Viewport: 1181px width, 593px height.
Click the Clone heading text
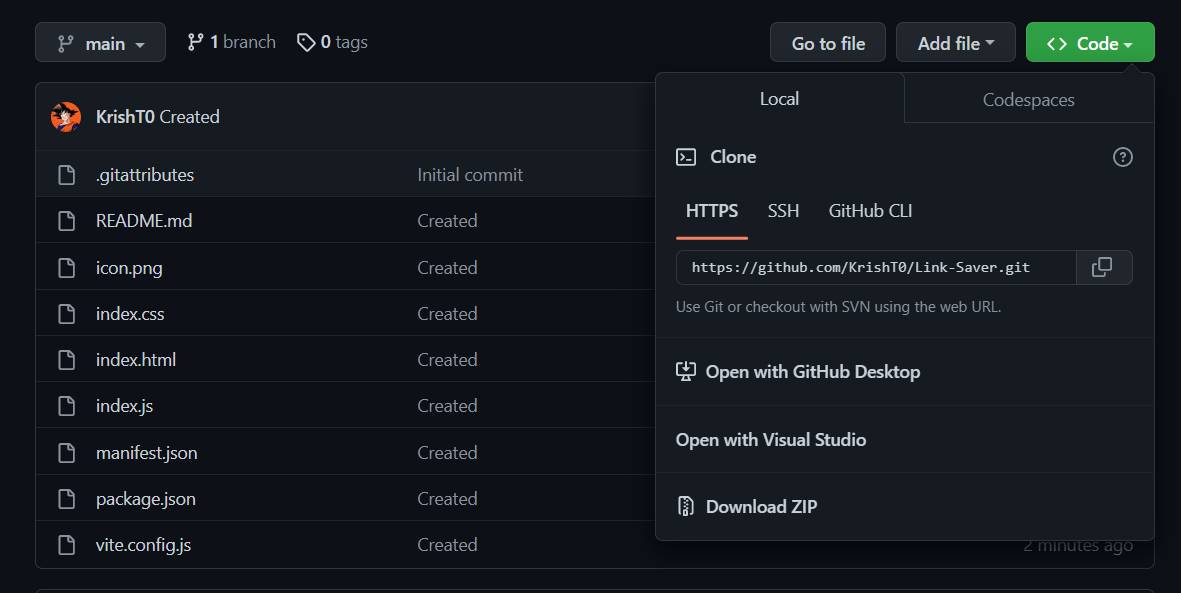point(733,157)
